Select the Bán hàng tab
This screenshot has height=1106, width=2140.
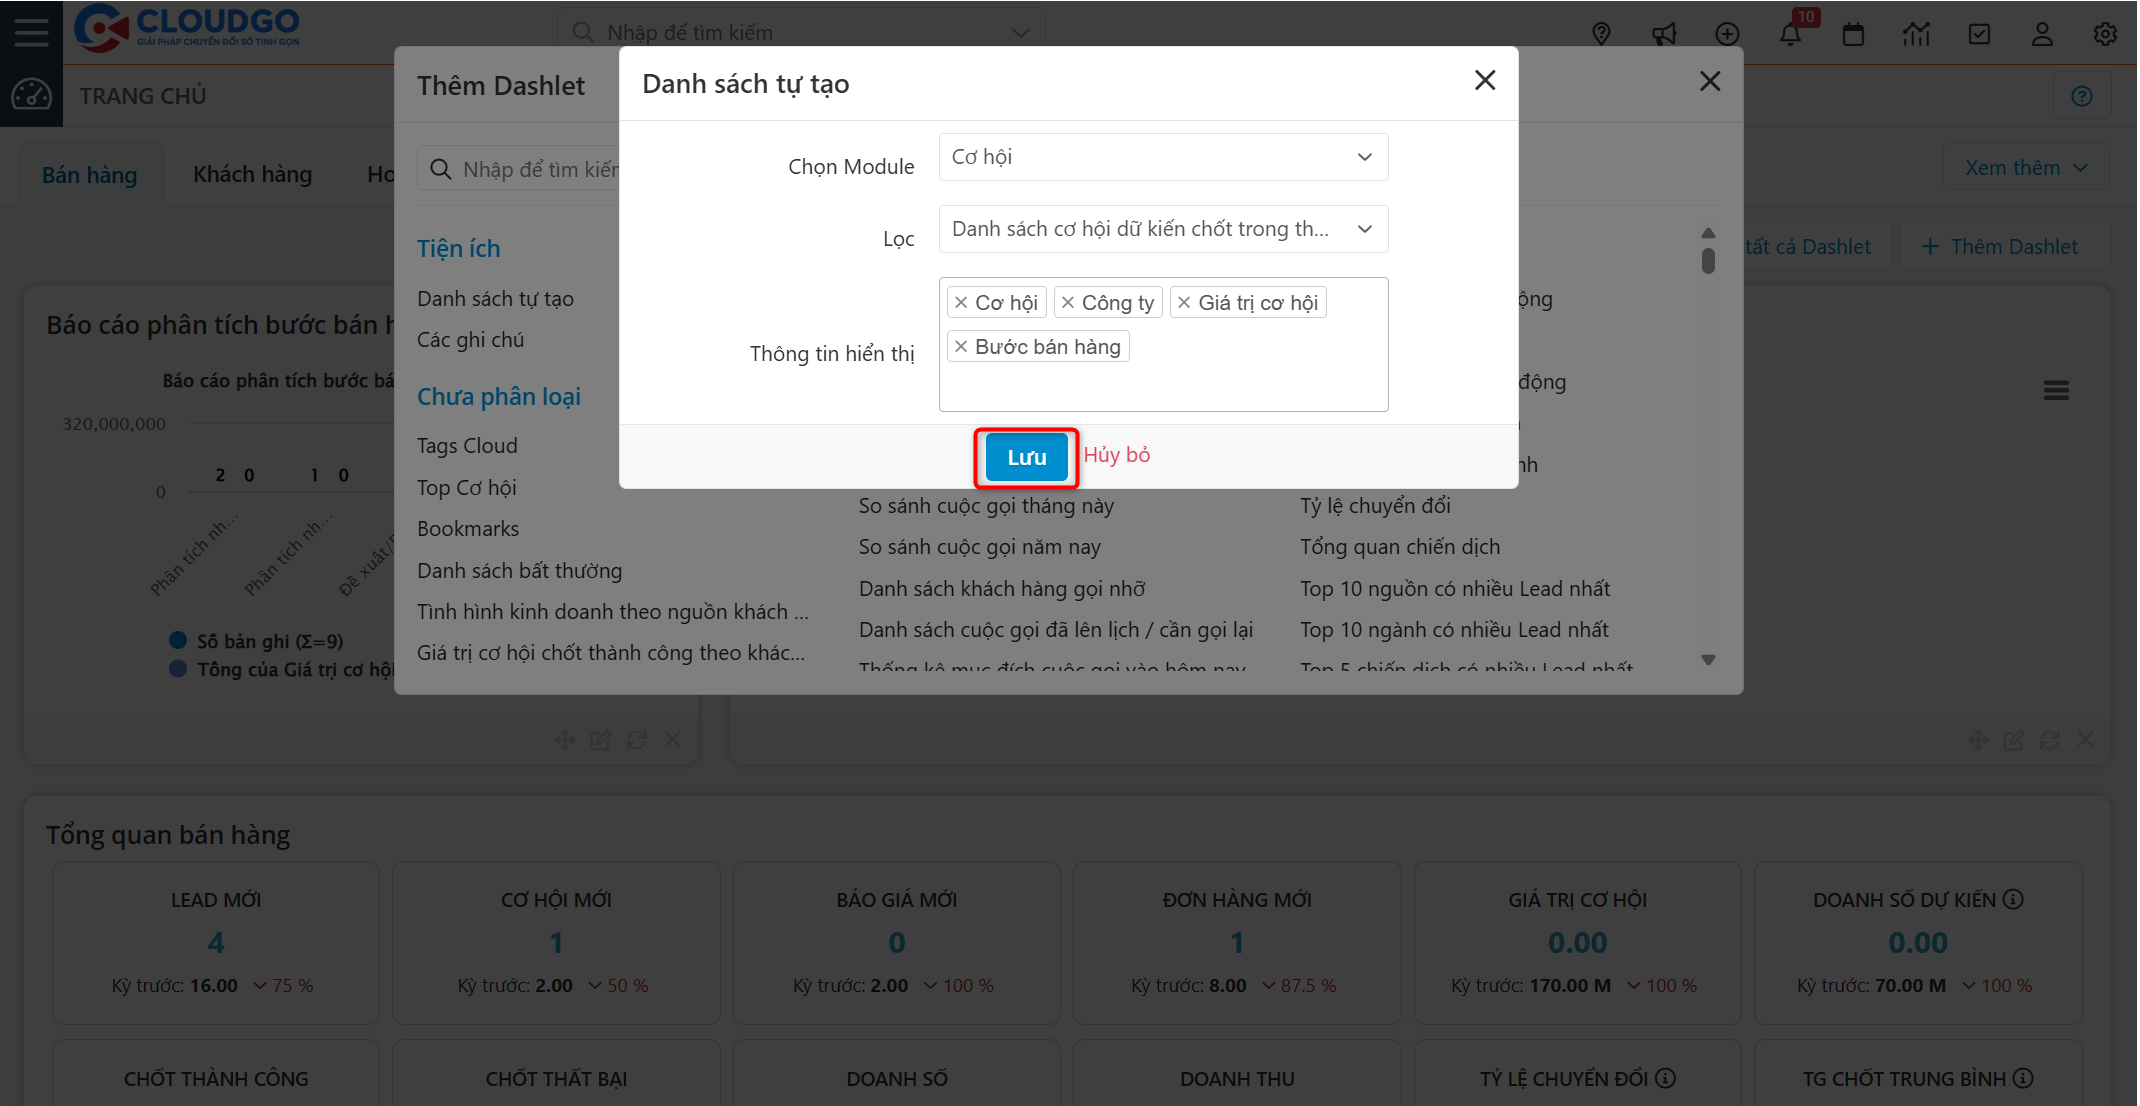click(x=89, y=173)
